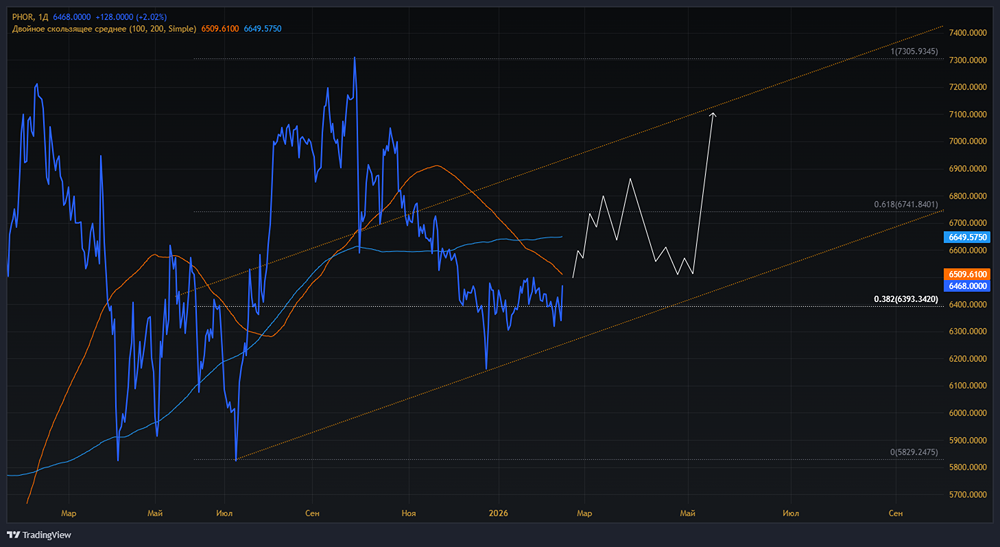Click the 5900.0000 price scale label
Image resolution: width=1000 pixels, height=547 pixels.
(x=967, y=440)
